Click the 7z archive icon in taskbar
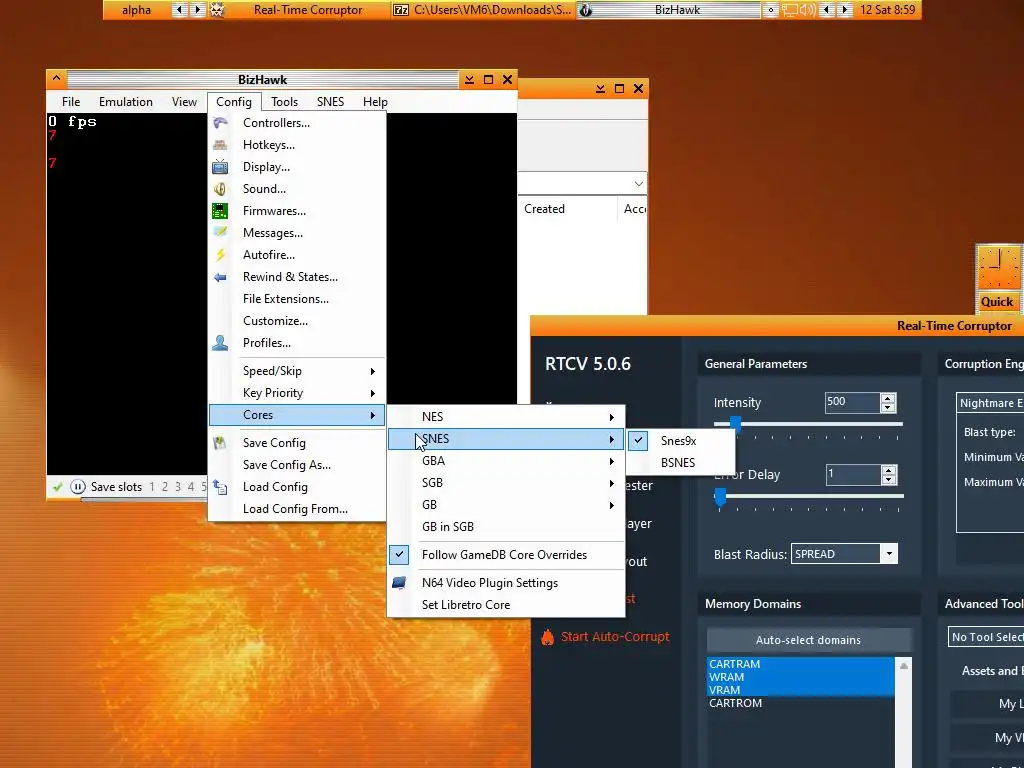The width and height of the screenshot is (1024, 768). [400, 10]
